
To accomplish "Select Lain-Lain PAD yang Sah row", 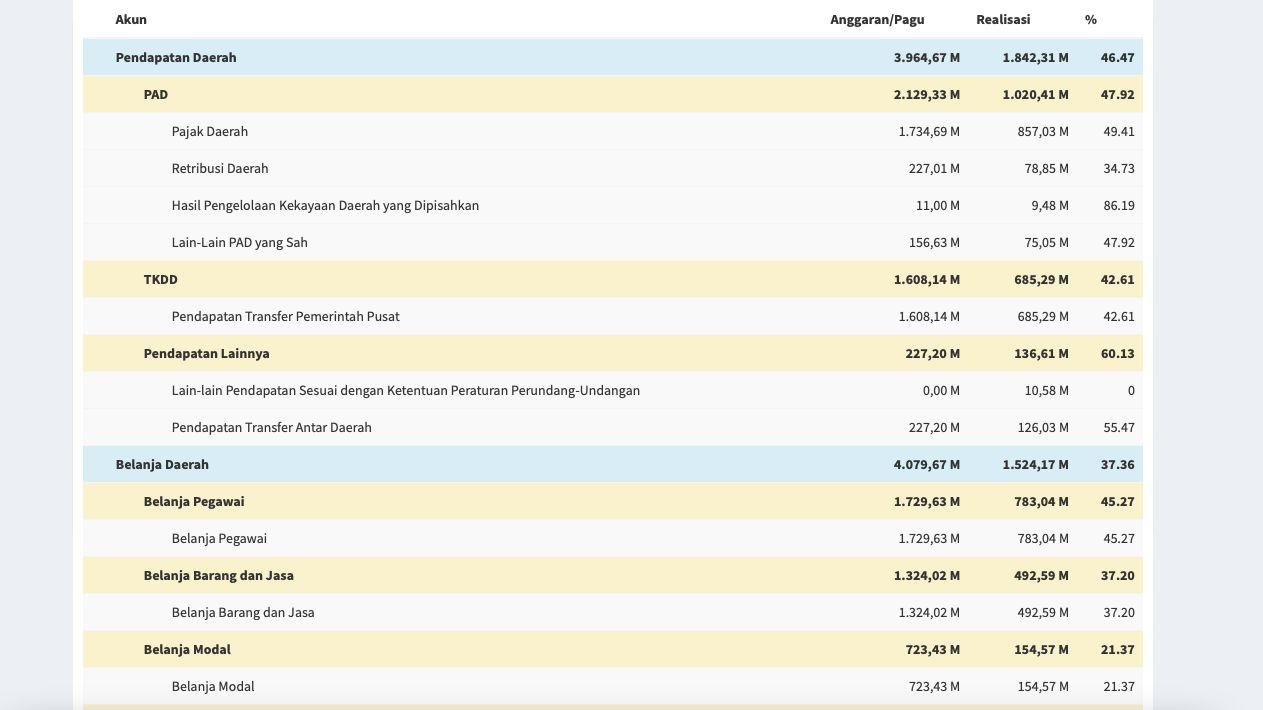I will [240, 243].
